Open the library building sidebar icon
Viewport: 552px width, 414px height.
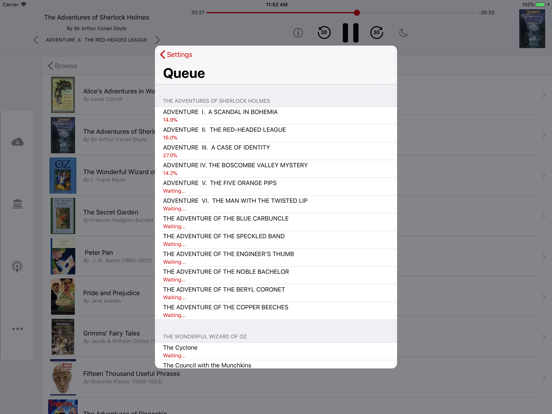click(18, 204)
